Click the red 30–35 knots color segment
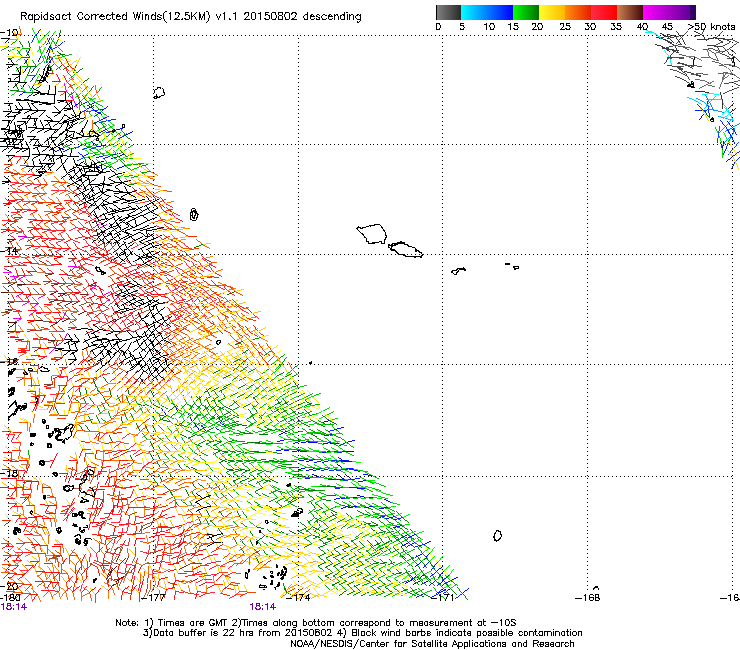The image size is (740, 650). tap(604, 12)
